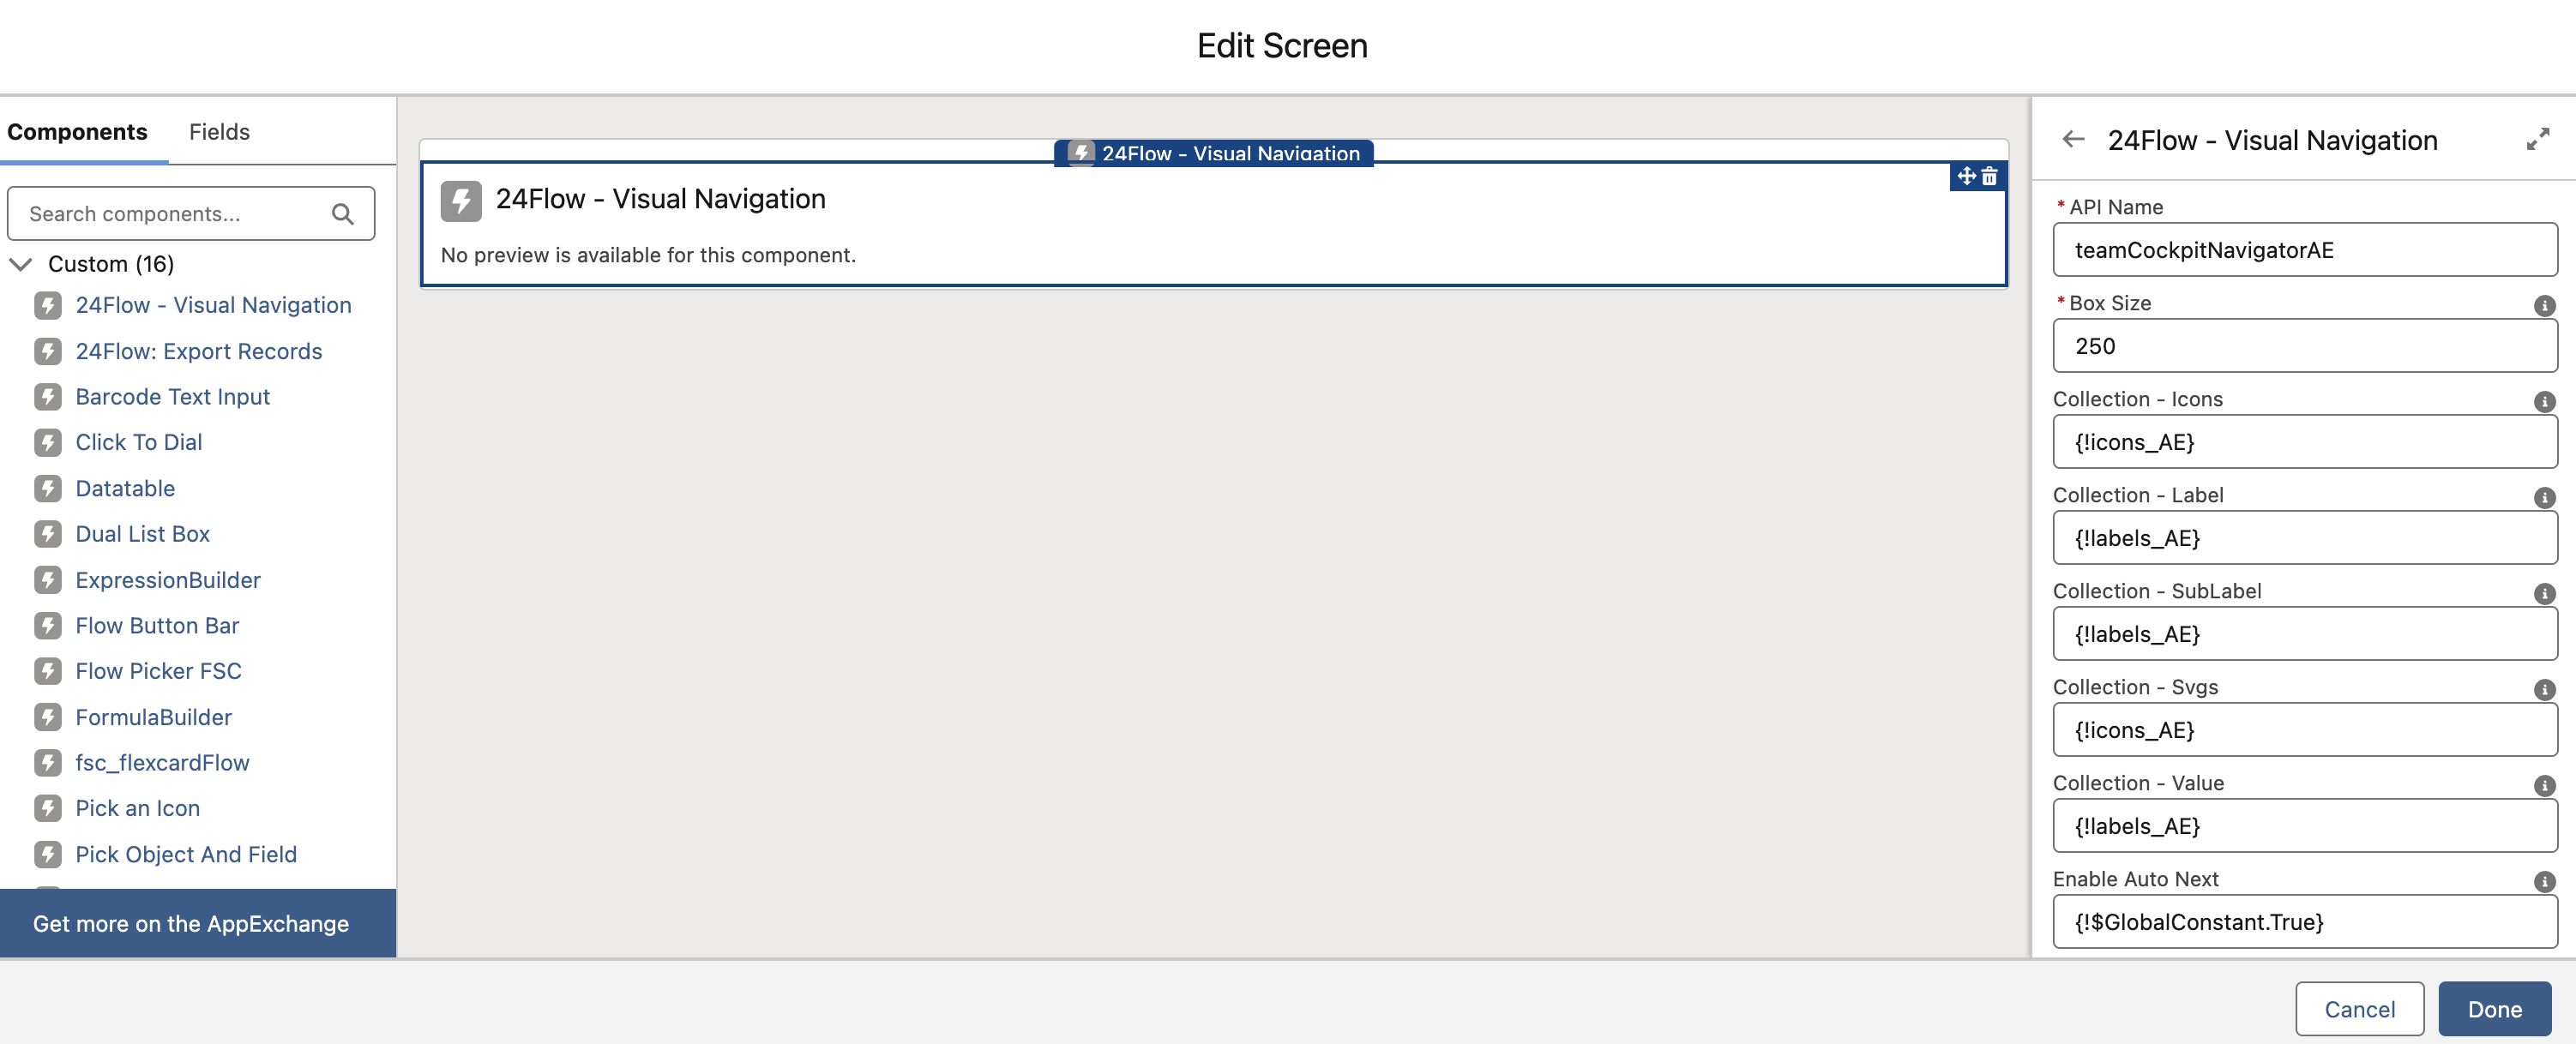This screenshot has width=2576, height=1044.
Task: Click the back arrow in properties panel
Action: coord(2073,140)
